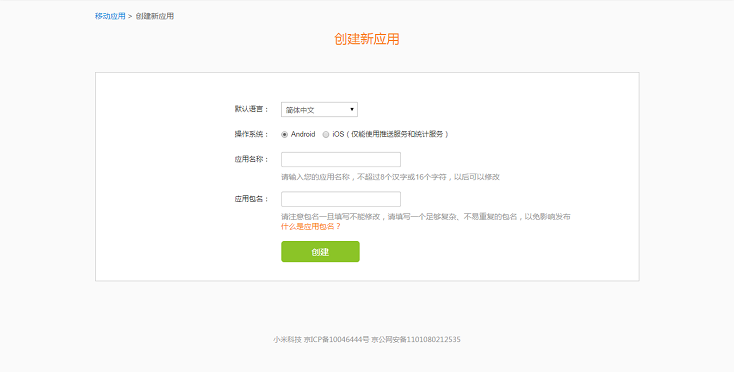Screen dimensions: 734x372
Task: Click the 小米科技 ICP footer text
Action: 367,340
